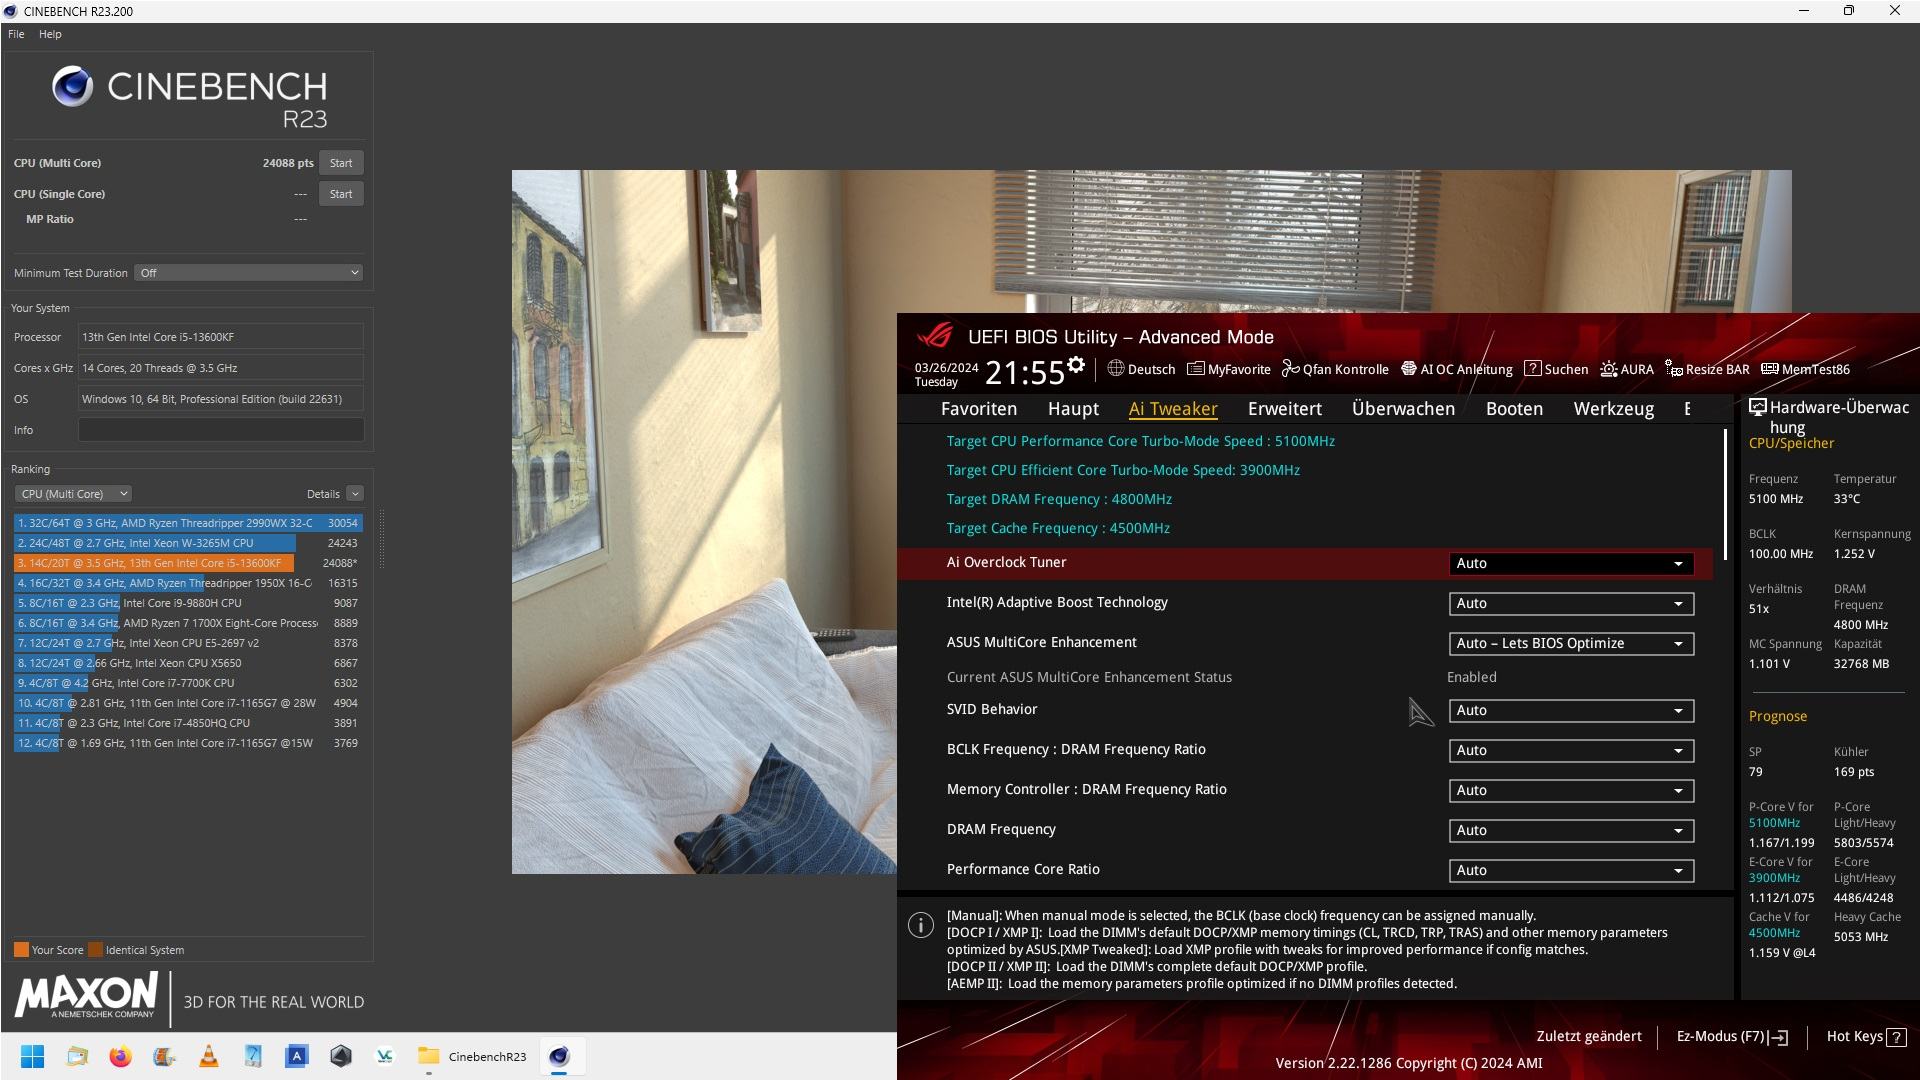This screenshot has width=1920, height=1080.
Task: Click into the Info input field
Action: click(221, 430)
